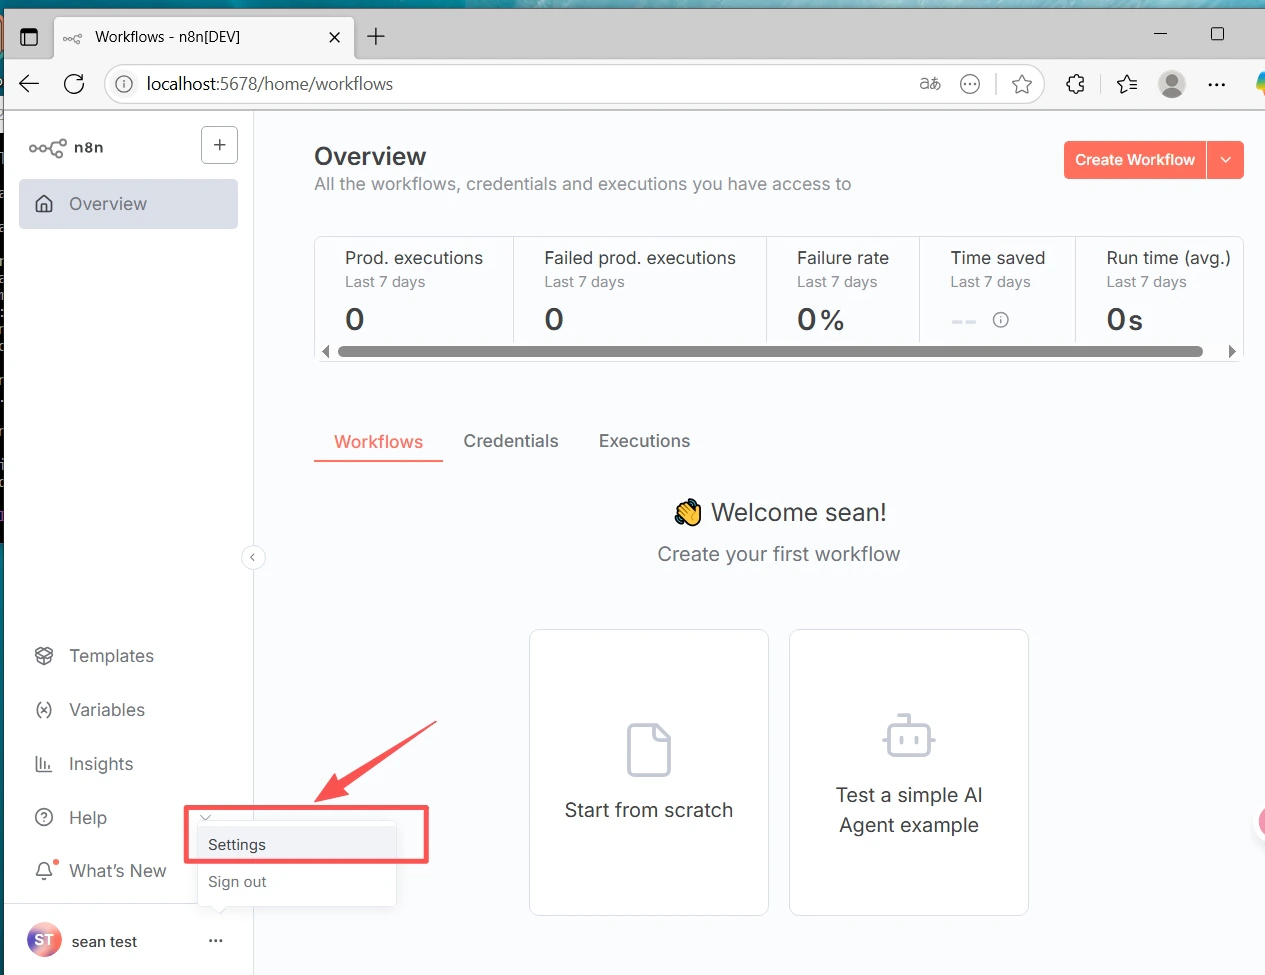The width and height of the screenshot is (1265, 975).
Task: Sign out of the account
Action: [237, 882]
